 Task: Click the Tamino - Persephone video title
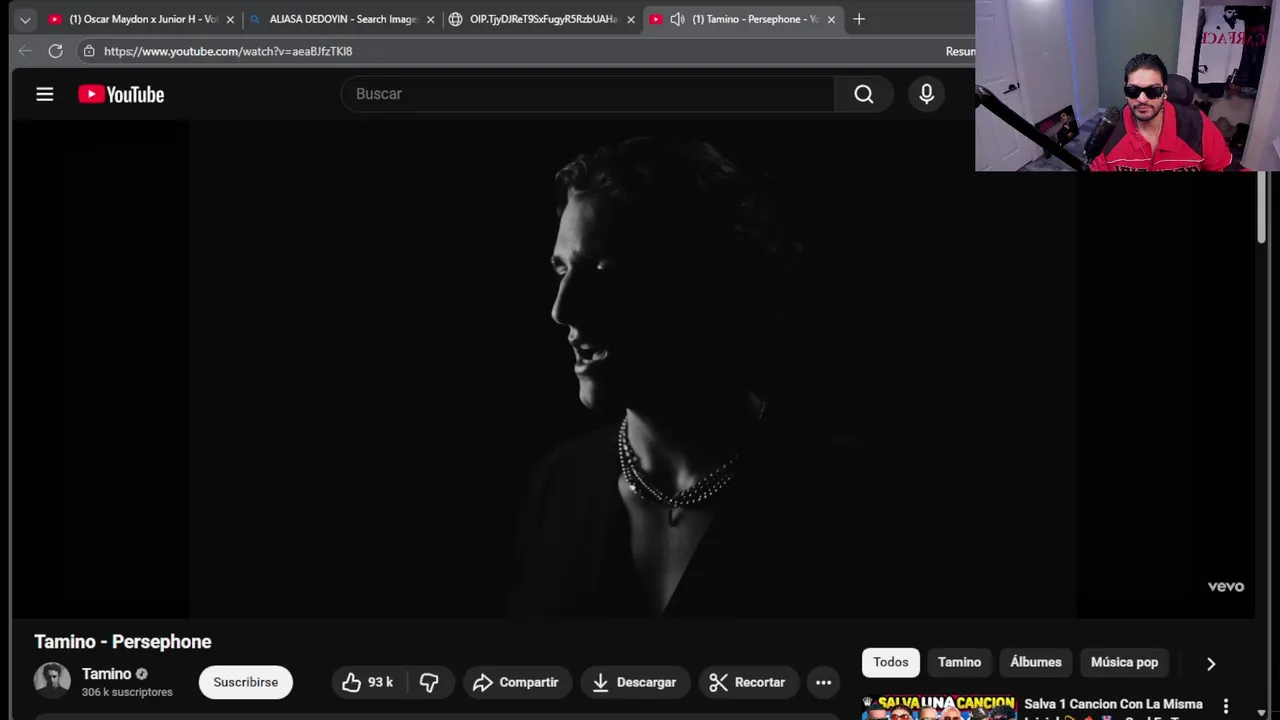click(x=123, y=642)
